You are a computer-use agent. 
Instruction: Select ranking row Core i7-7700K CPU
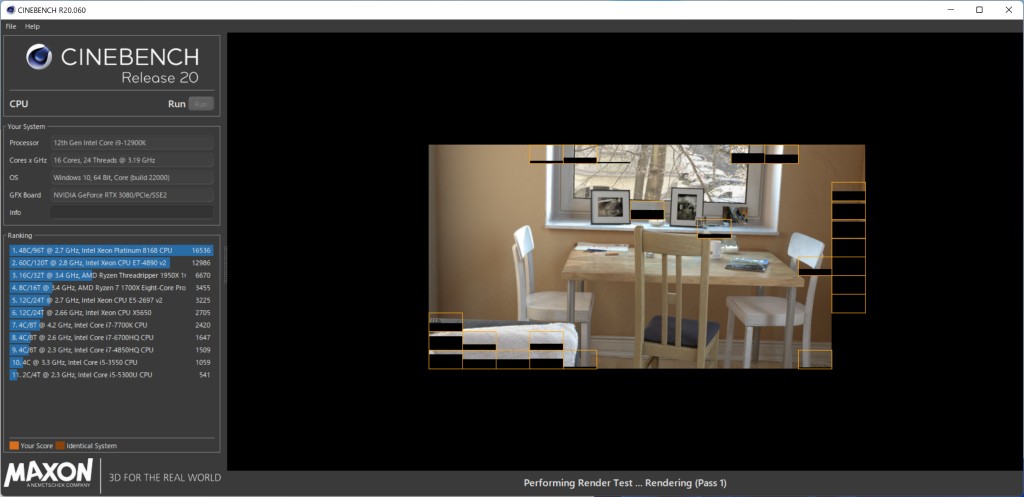(x=111, y=325)
